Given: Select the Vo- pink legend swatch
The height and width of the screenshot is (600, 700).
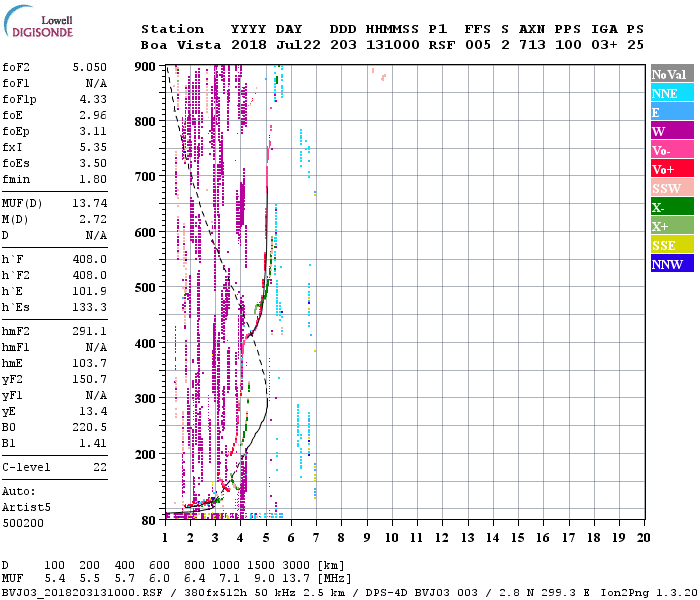Looking at the screenshot, I should [672, 150].
